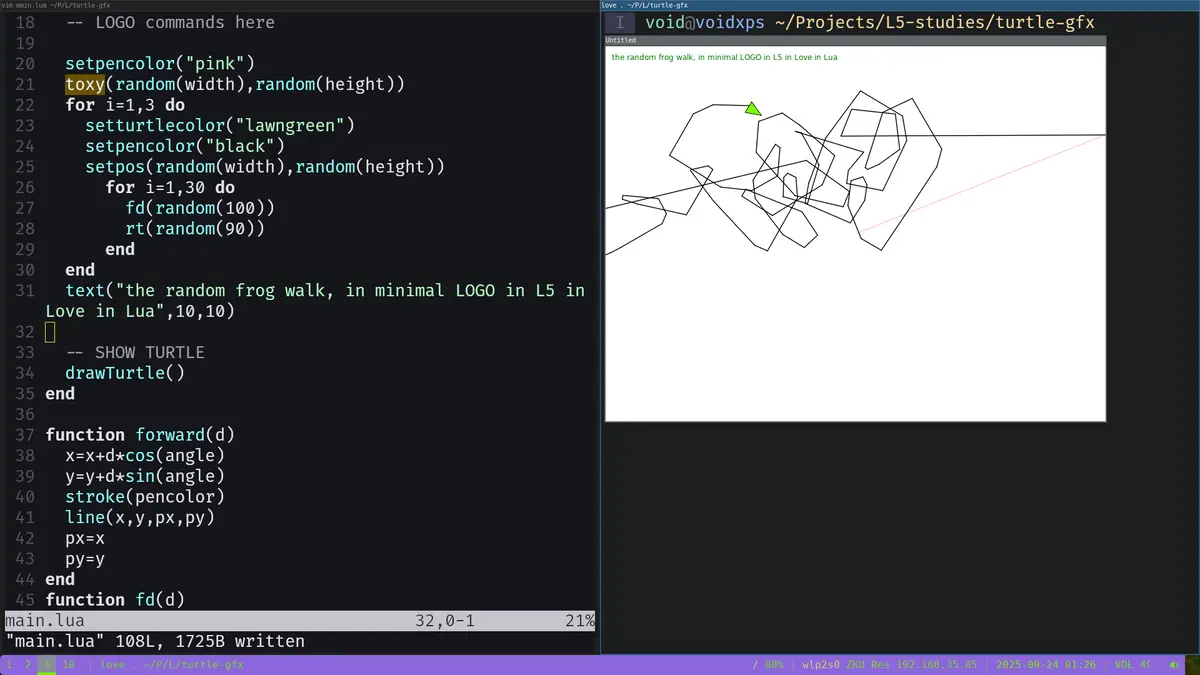Switch to workspace 1 in the bar
This screenshot has width=1200, height=675.
[x=10, y=664]
